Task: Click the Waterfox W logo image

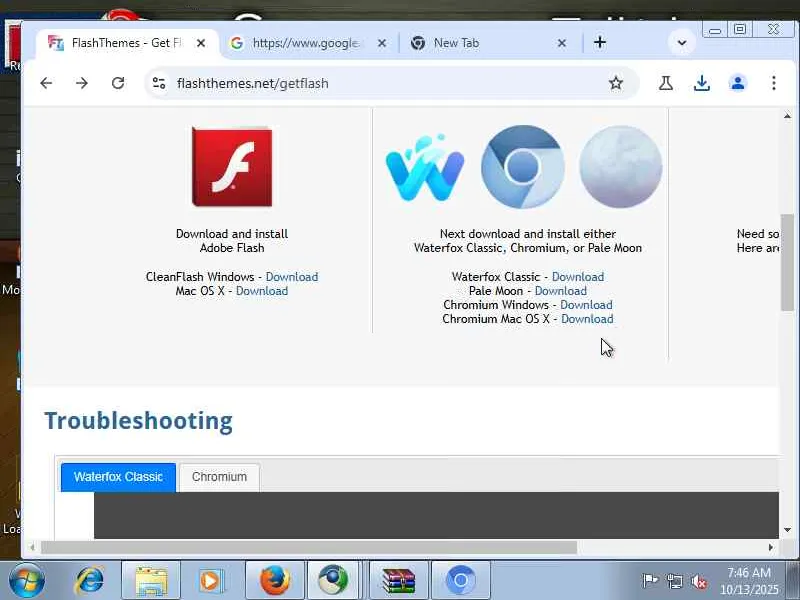Action: click(425, 167)
